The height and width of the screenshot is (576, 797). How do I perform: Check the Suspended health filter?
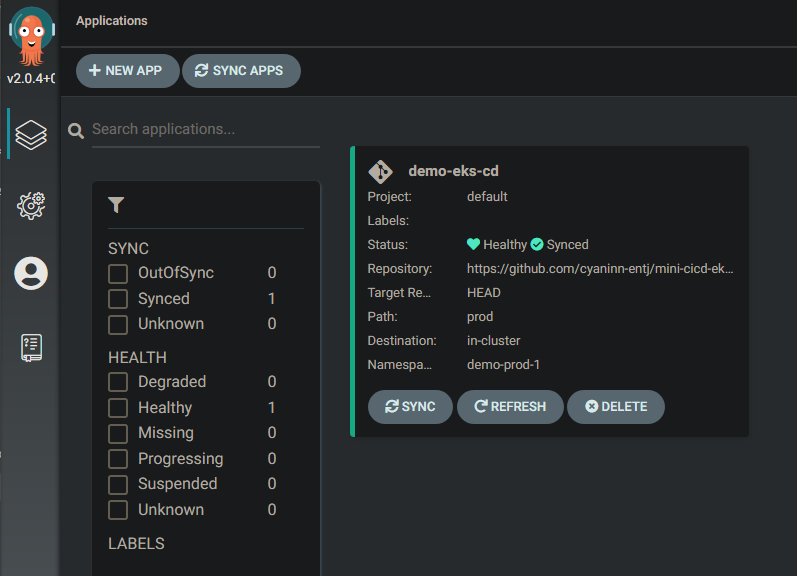118,484
